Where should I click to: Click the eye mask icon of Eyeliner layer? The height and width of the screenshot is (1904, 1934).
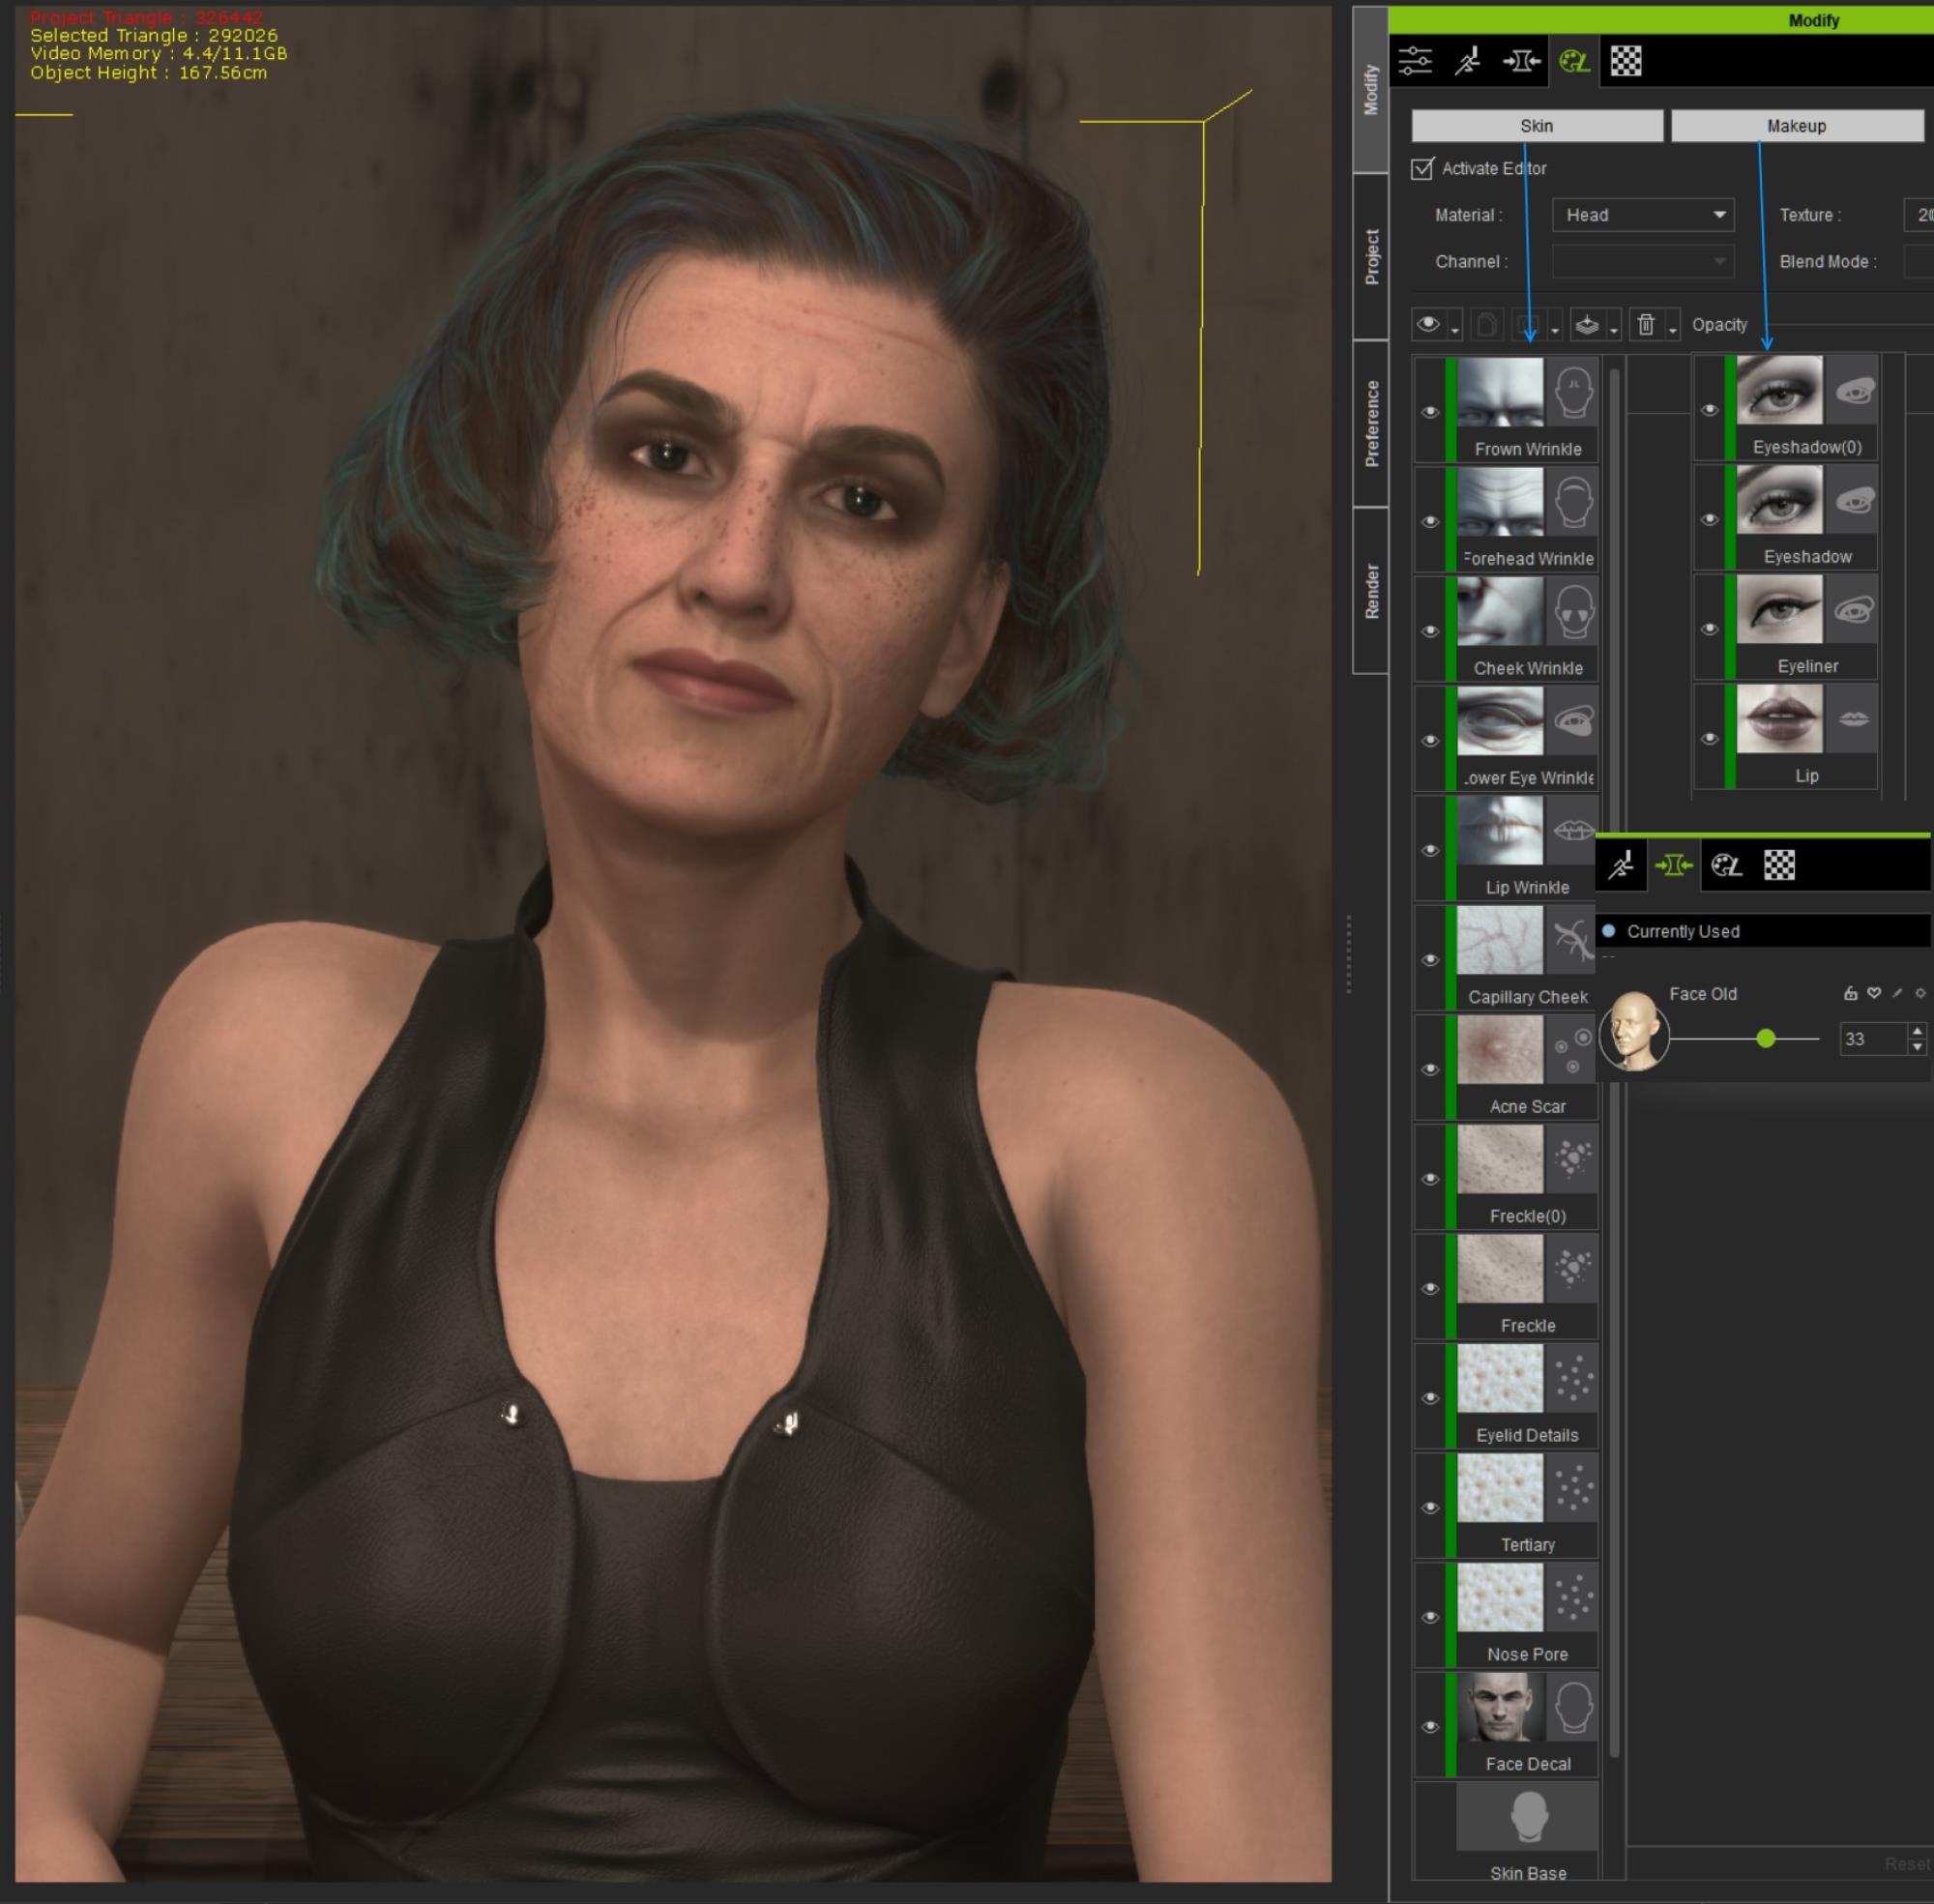1853,610
